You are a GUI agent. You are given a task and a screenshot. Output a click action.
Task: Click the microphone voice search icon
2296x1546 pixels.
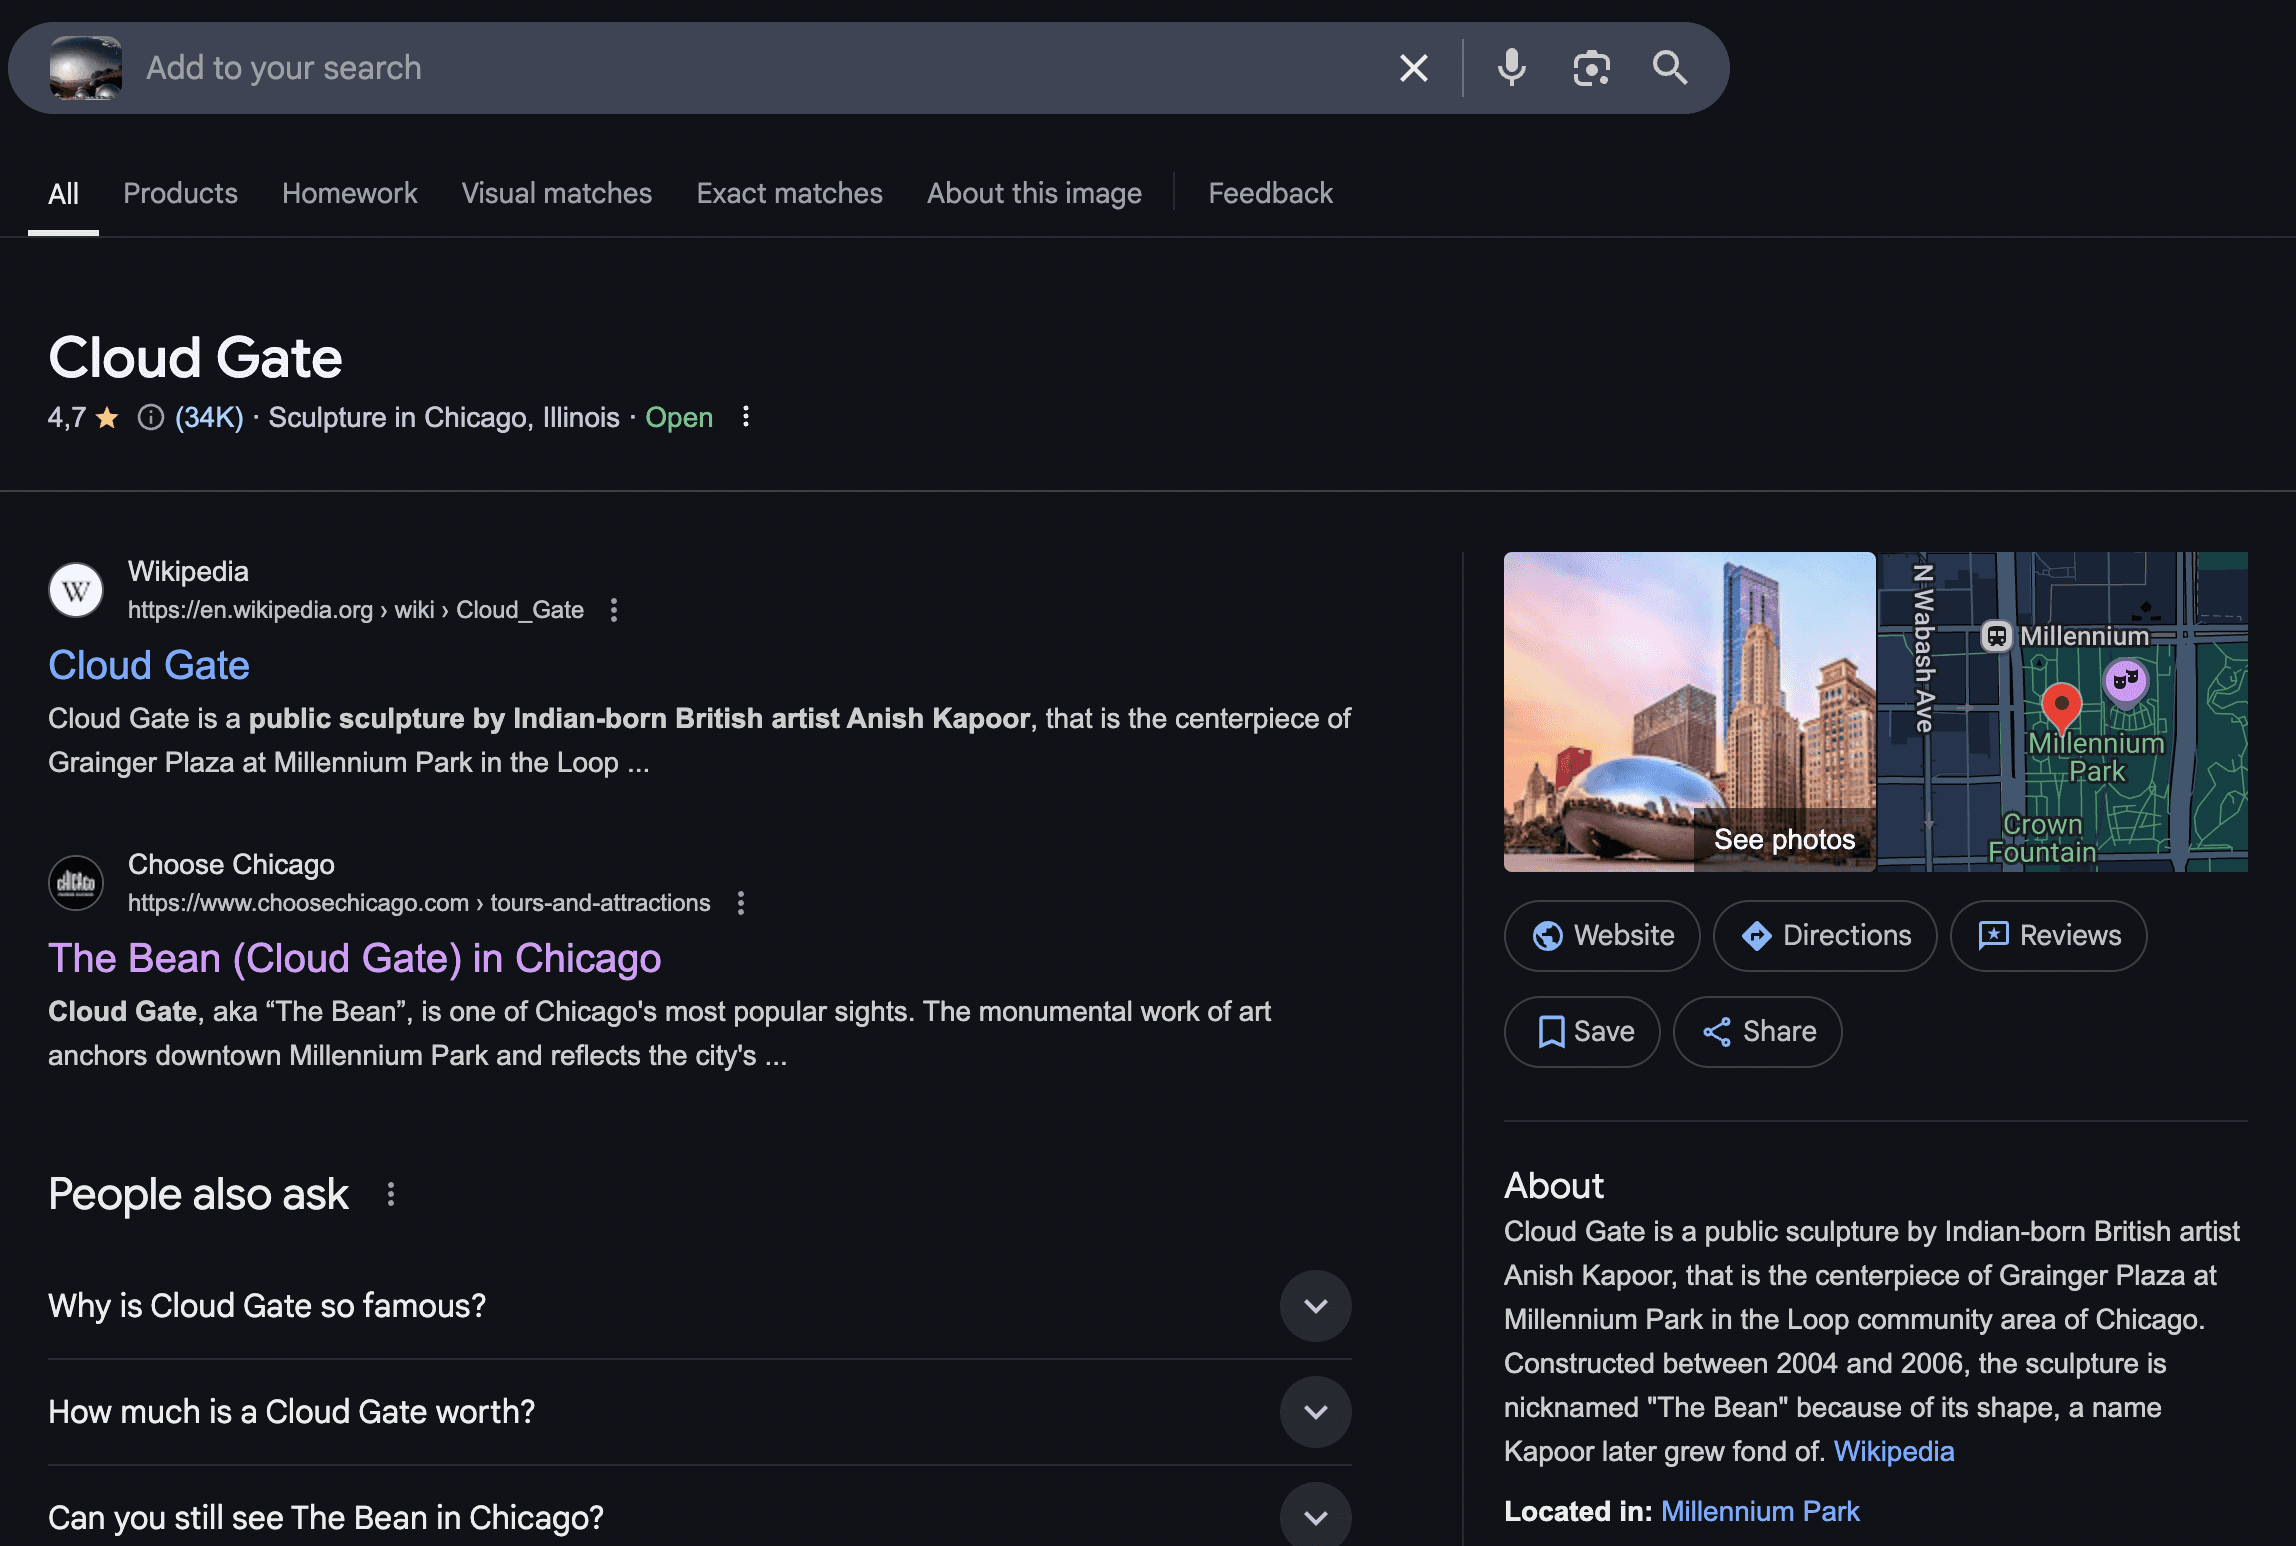(x=1511, y=68)
